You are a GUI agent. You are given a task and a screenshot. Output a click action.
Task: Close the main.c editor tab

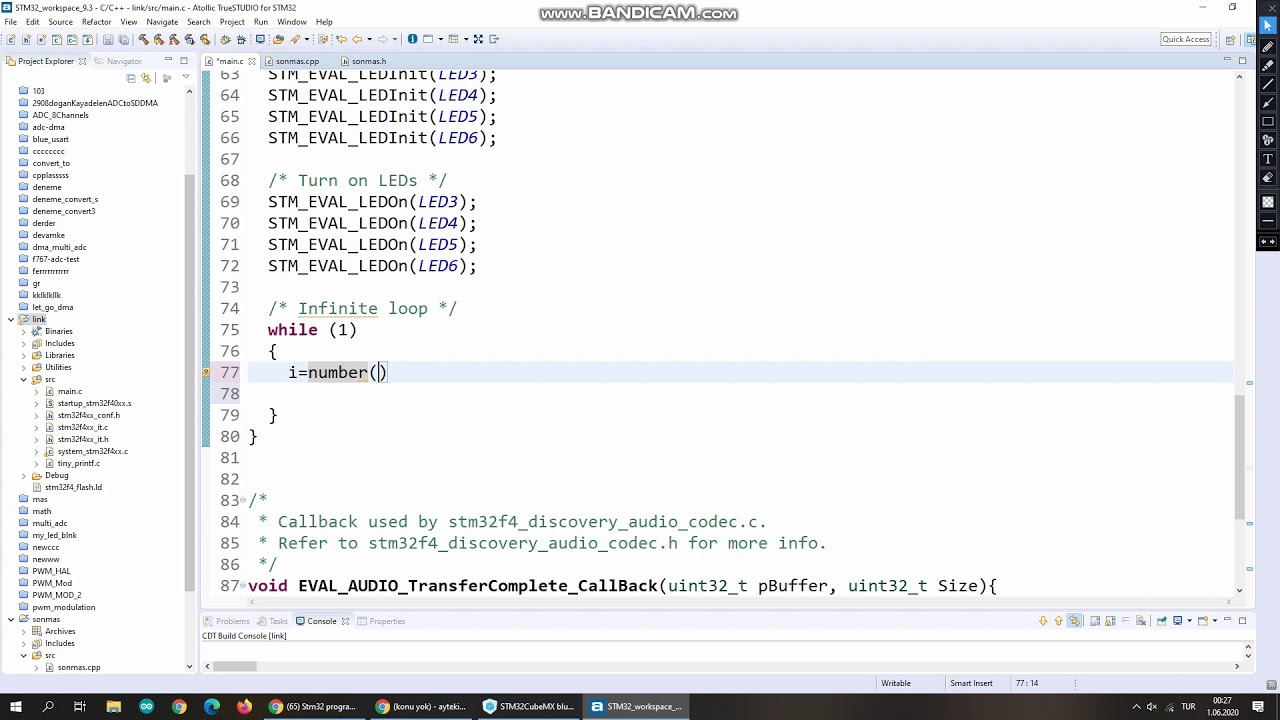click(x=252, y=61)
